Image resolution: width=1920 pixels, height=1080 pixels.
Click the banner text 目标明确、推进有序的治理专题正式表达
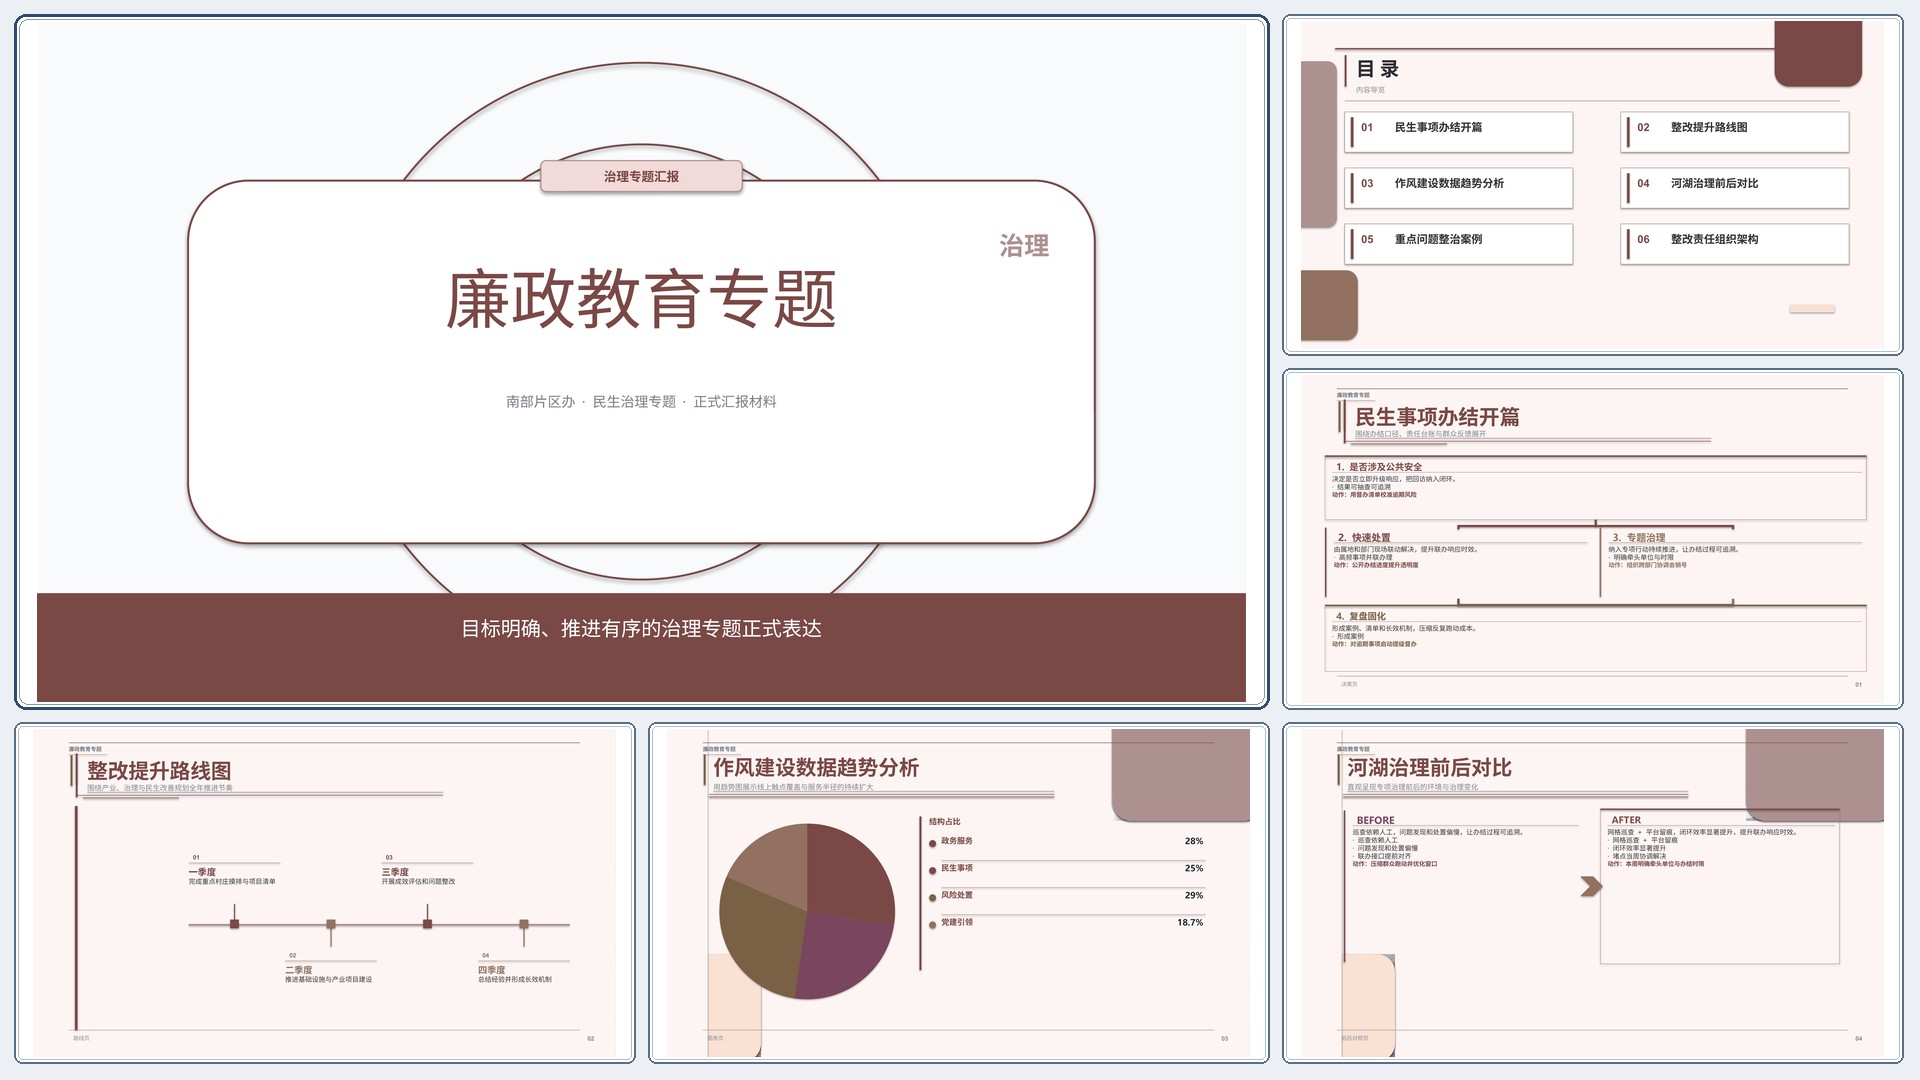tap(641, 628)
